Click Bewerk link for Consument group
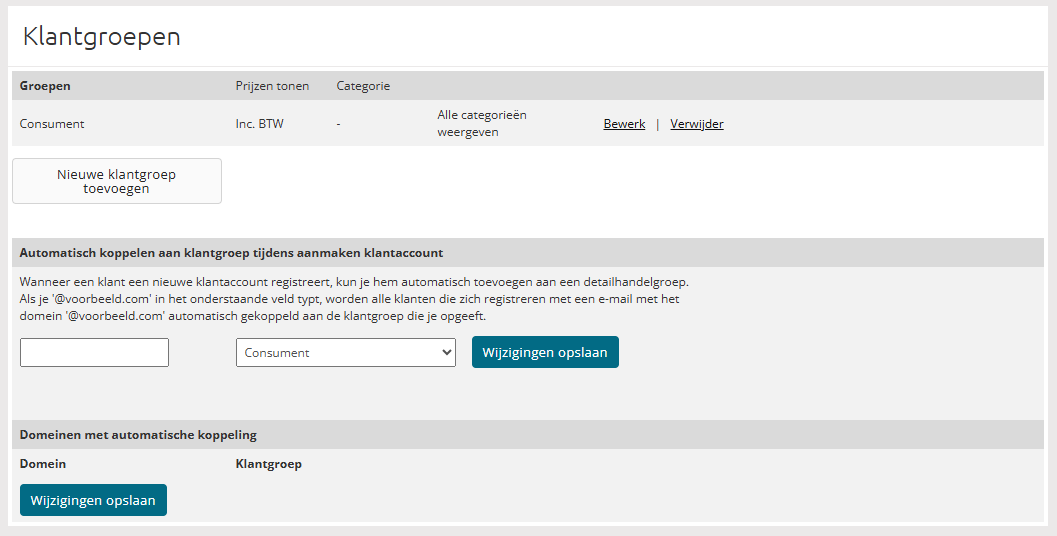1057x536 pixels. (624, 124)
